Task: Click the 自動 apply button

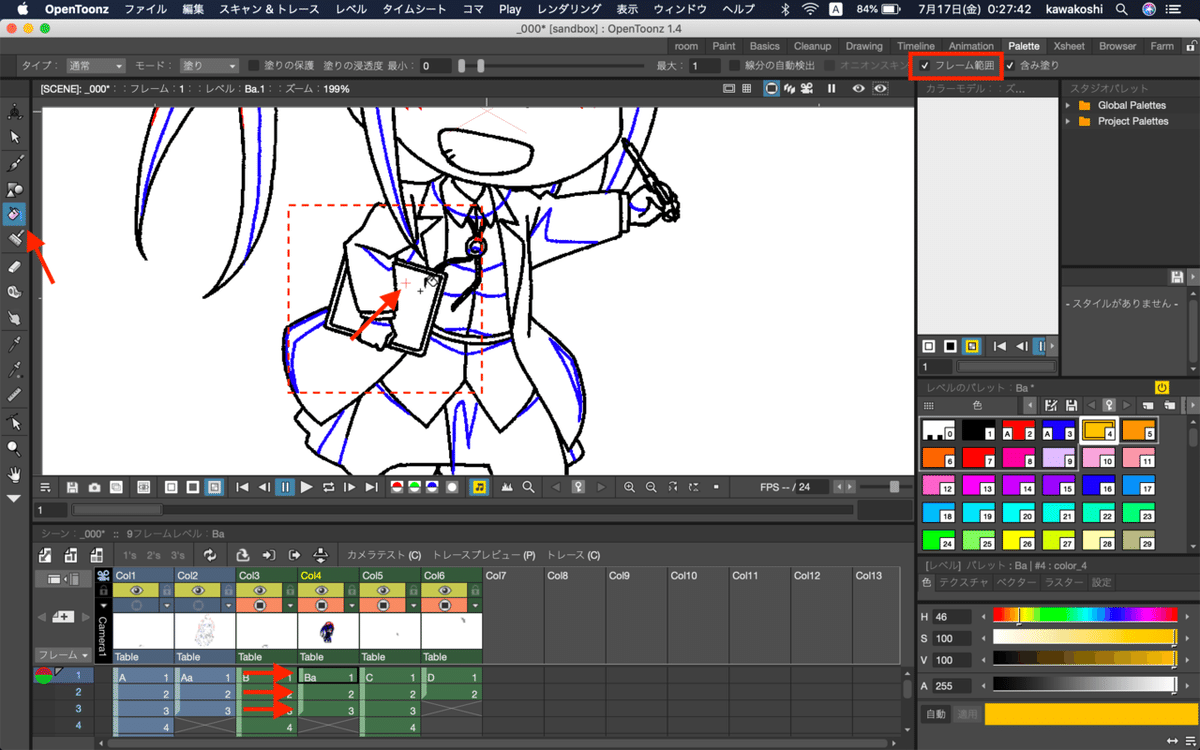Action: 935,715
